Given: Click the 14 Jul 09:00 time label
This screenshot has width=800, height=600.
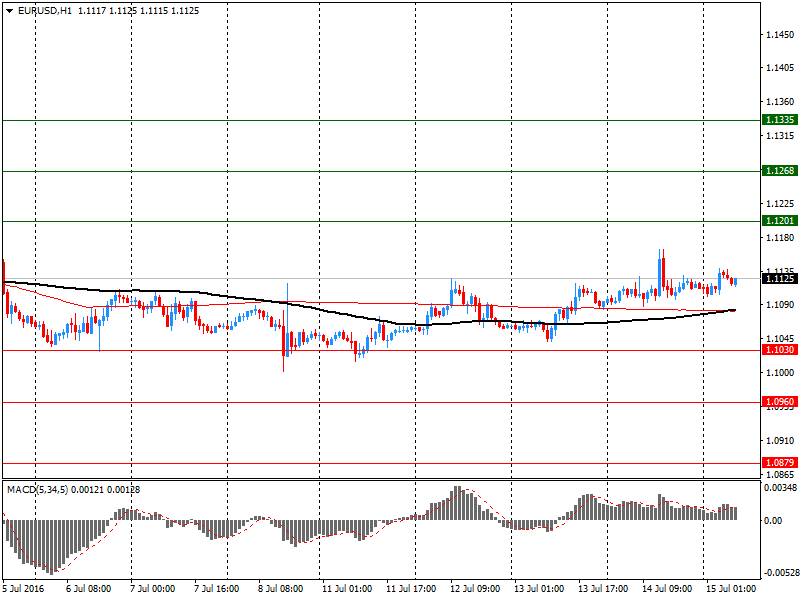Looking at the screenshot, I should click(667, 589).
